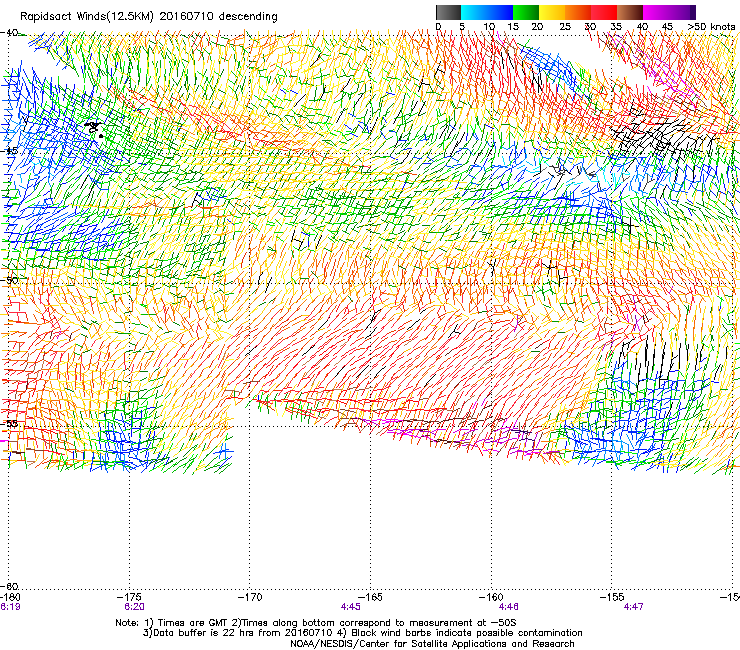Click the orange 25-30 knots color segment
740x650 pixels.
coord(578,12)
